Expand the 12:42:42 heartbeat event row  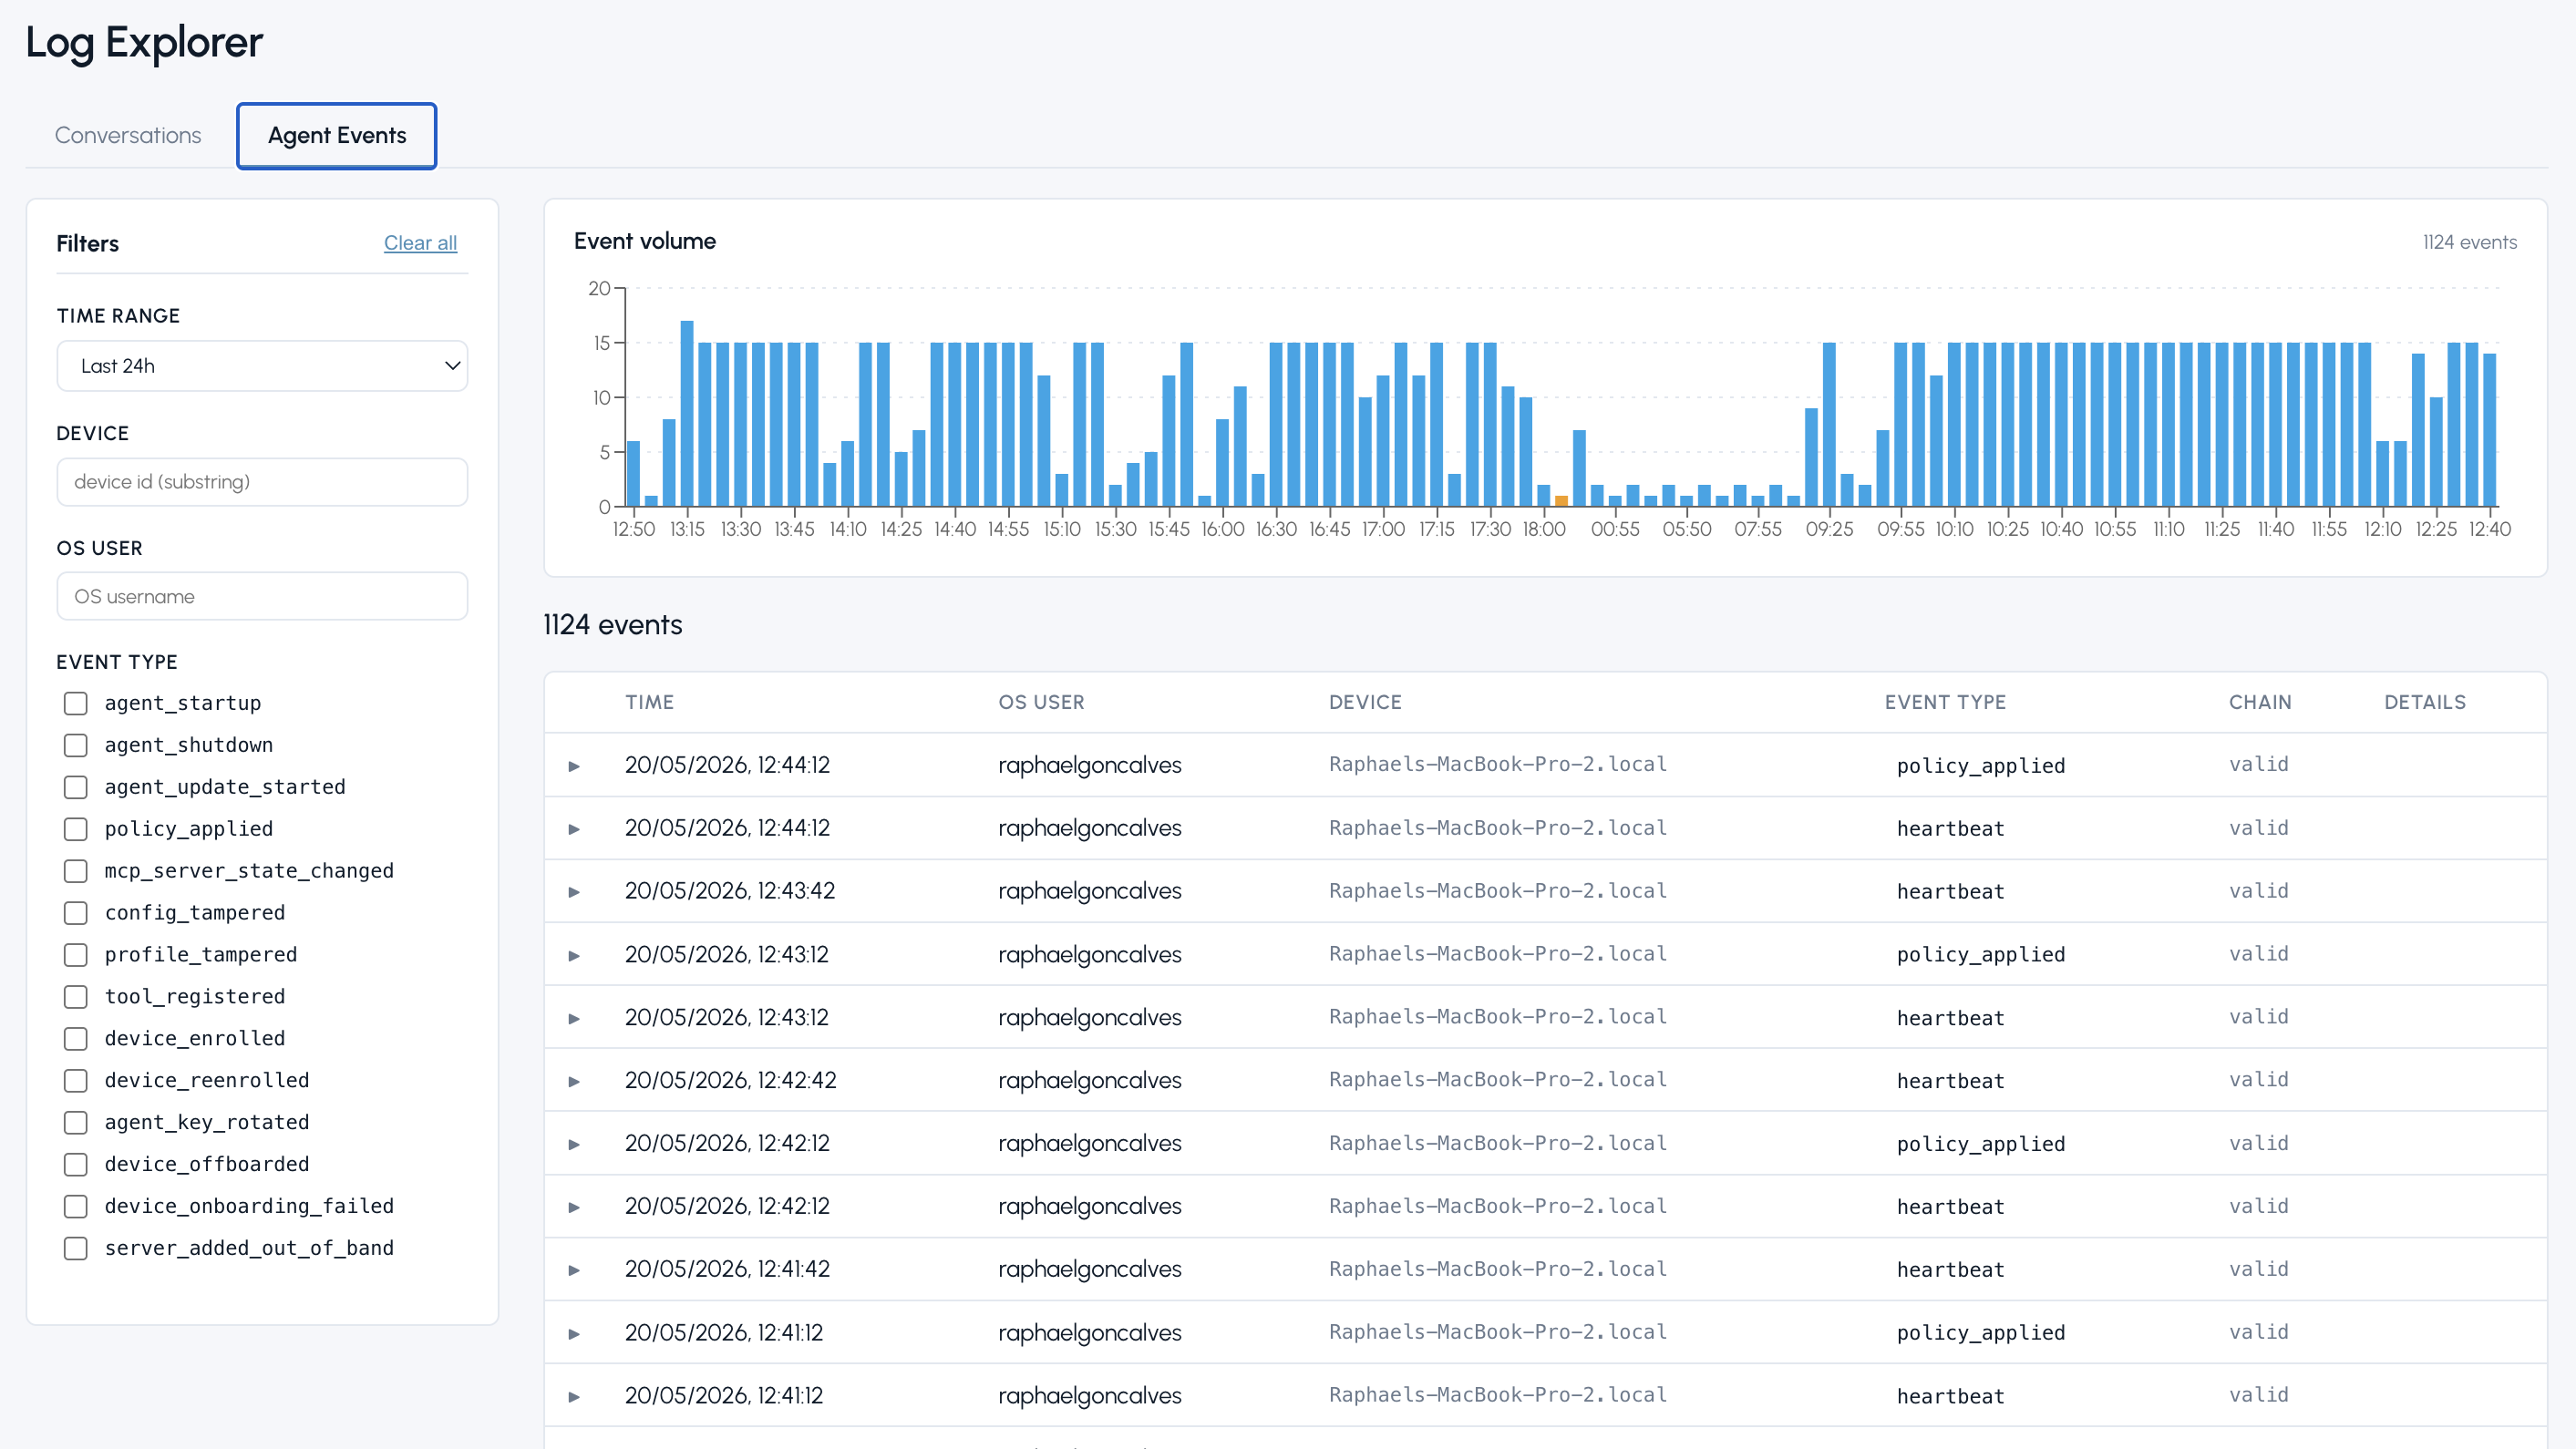coord(574,1081)
